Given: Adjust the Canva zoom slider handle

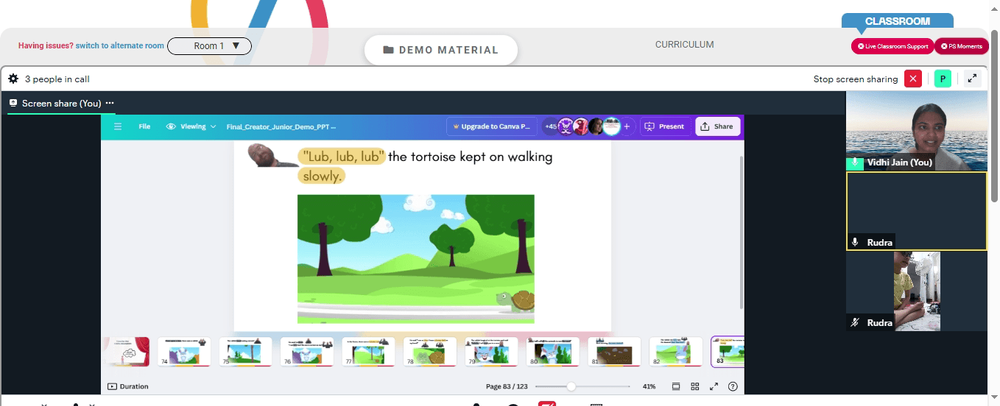Looking at the screenshot, I should 571,386.
